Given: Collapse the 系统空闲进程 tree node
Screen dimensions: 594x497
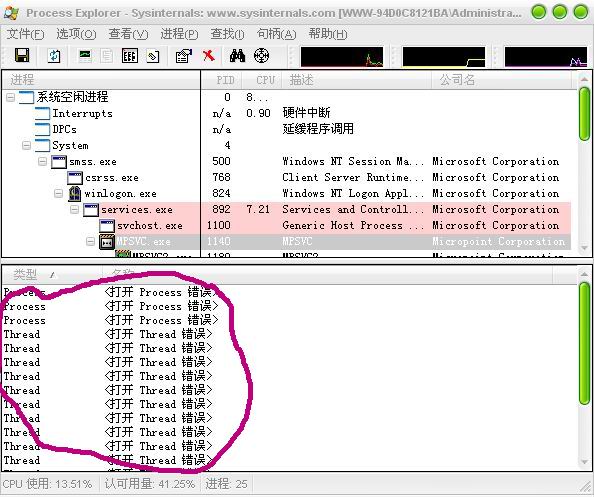Looking at the screenshot, I should (11, 98).
